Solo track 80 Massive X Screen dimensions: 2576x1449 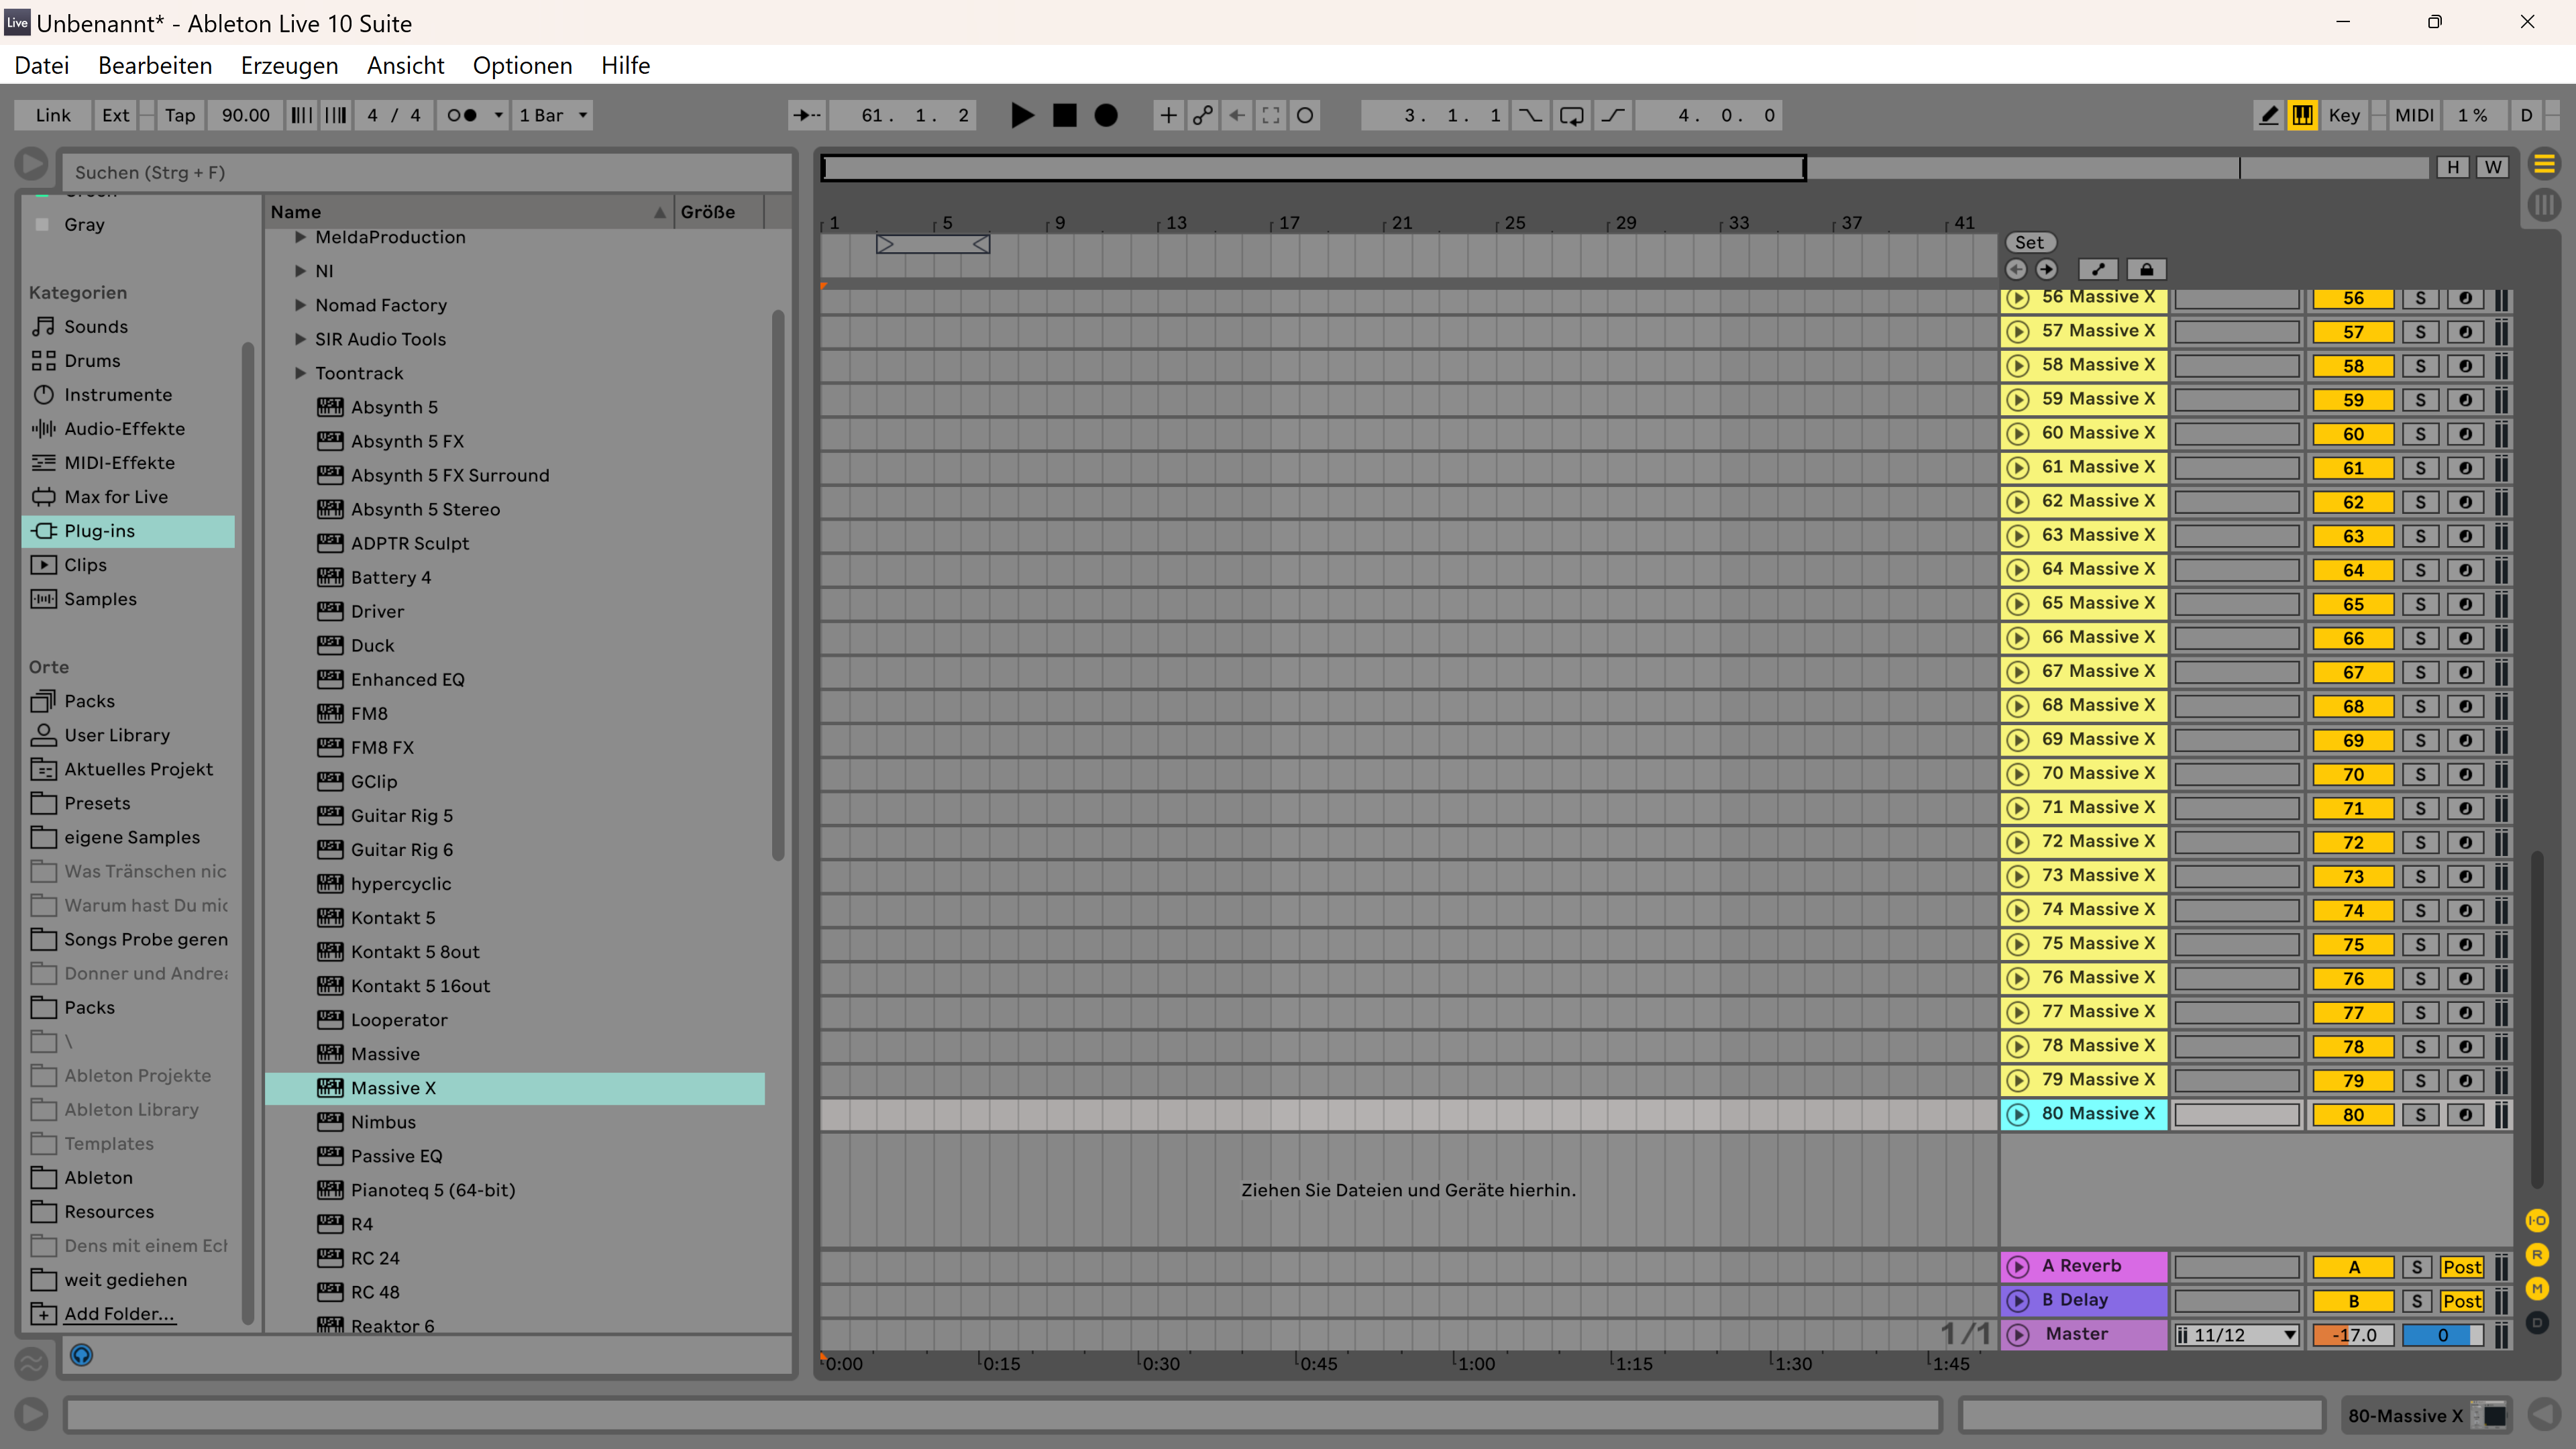coord(2420,1115)
